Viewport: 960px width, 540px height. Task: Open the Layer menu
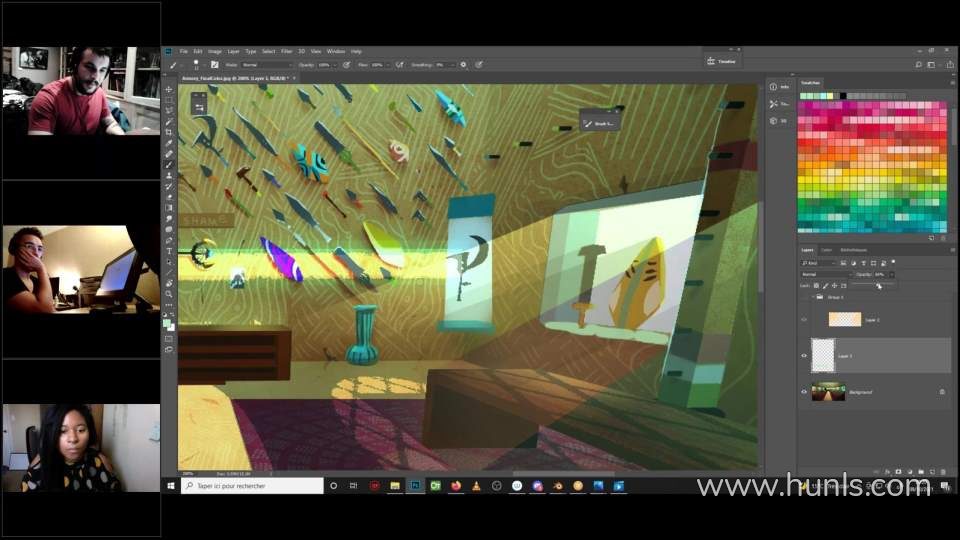[233, 51]
